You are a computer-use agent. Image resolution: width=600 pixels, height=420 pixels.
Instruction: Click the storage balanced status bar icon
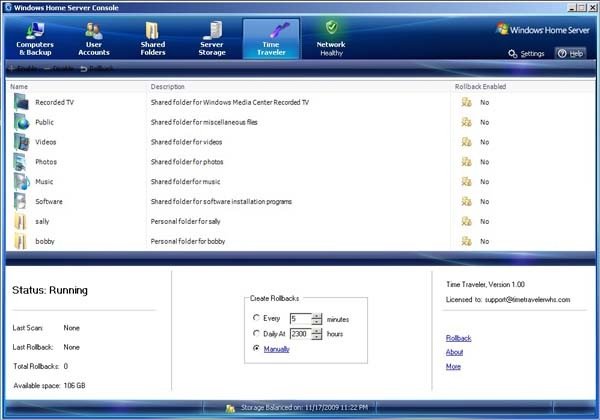(230, 409)
